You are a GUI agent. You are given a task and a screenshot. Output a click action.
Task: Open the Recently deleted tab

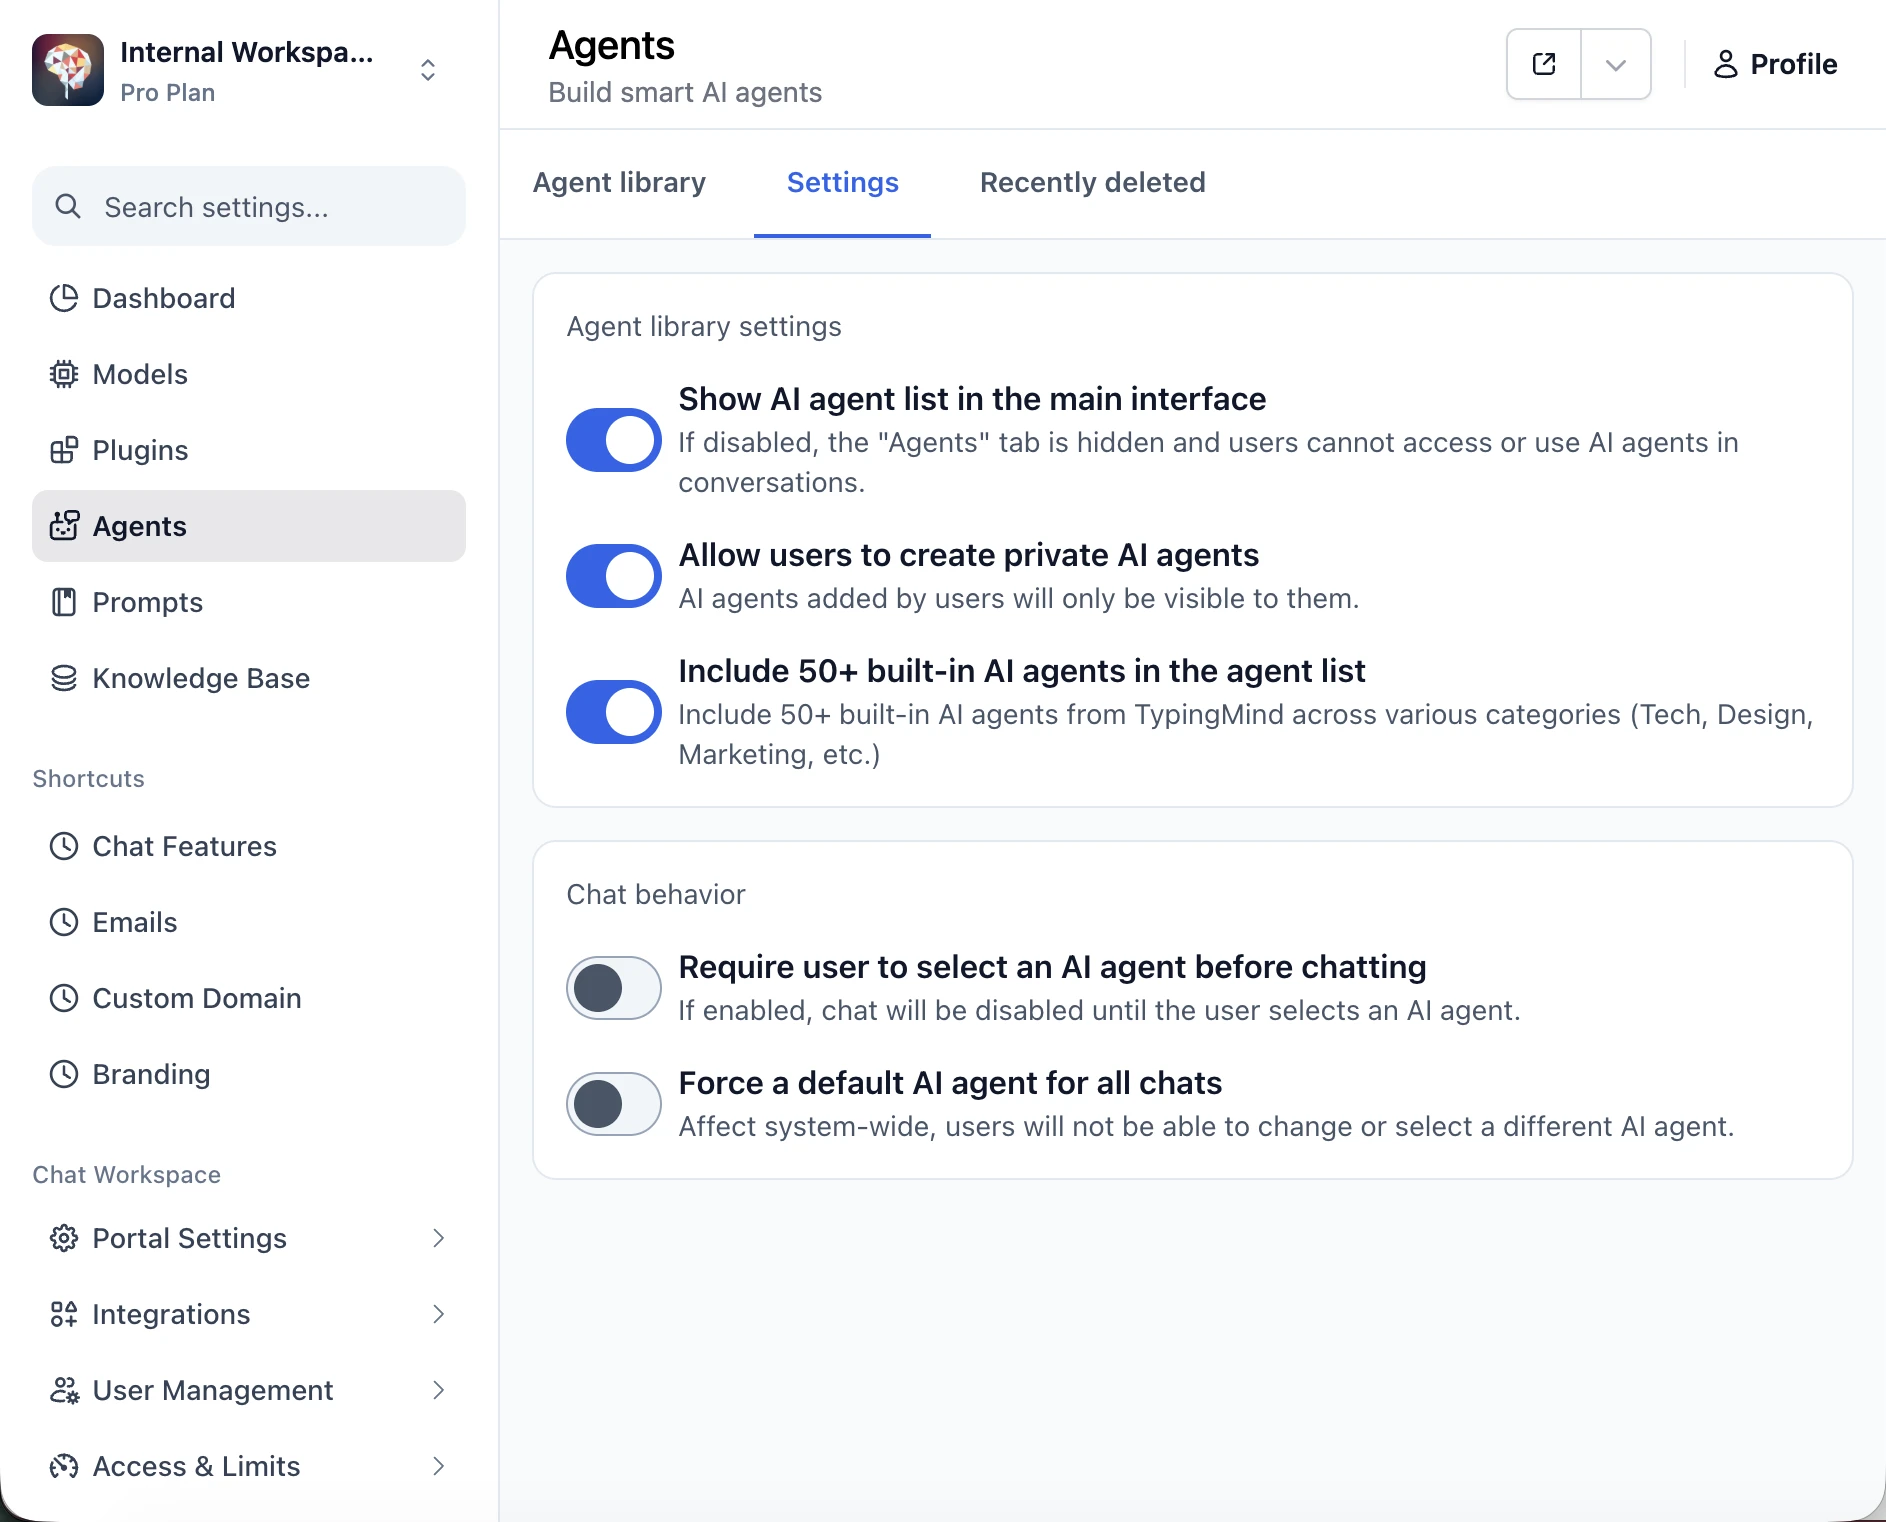pos(1093,182)
